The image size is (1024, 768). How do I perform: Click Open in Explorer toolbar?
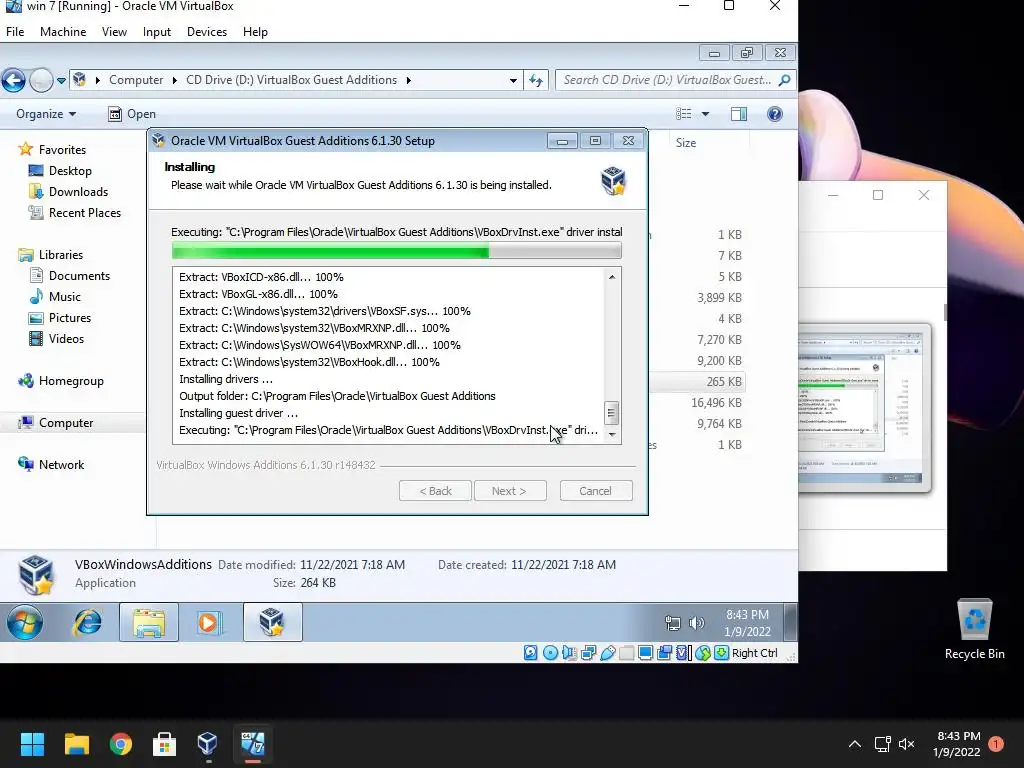tap(132, 114)
